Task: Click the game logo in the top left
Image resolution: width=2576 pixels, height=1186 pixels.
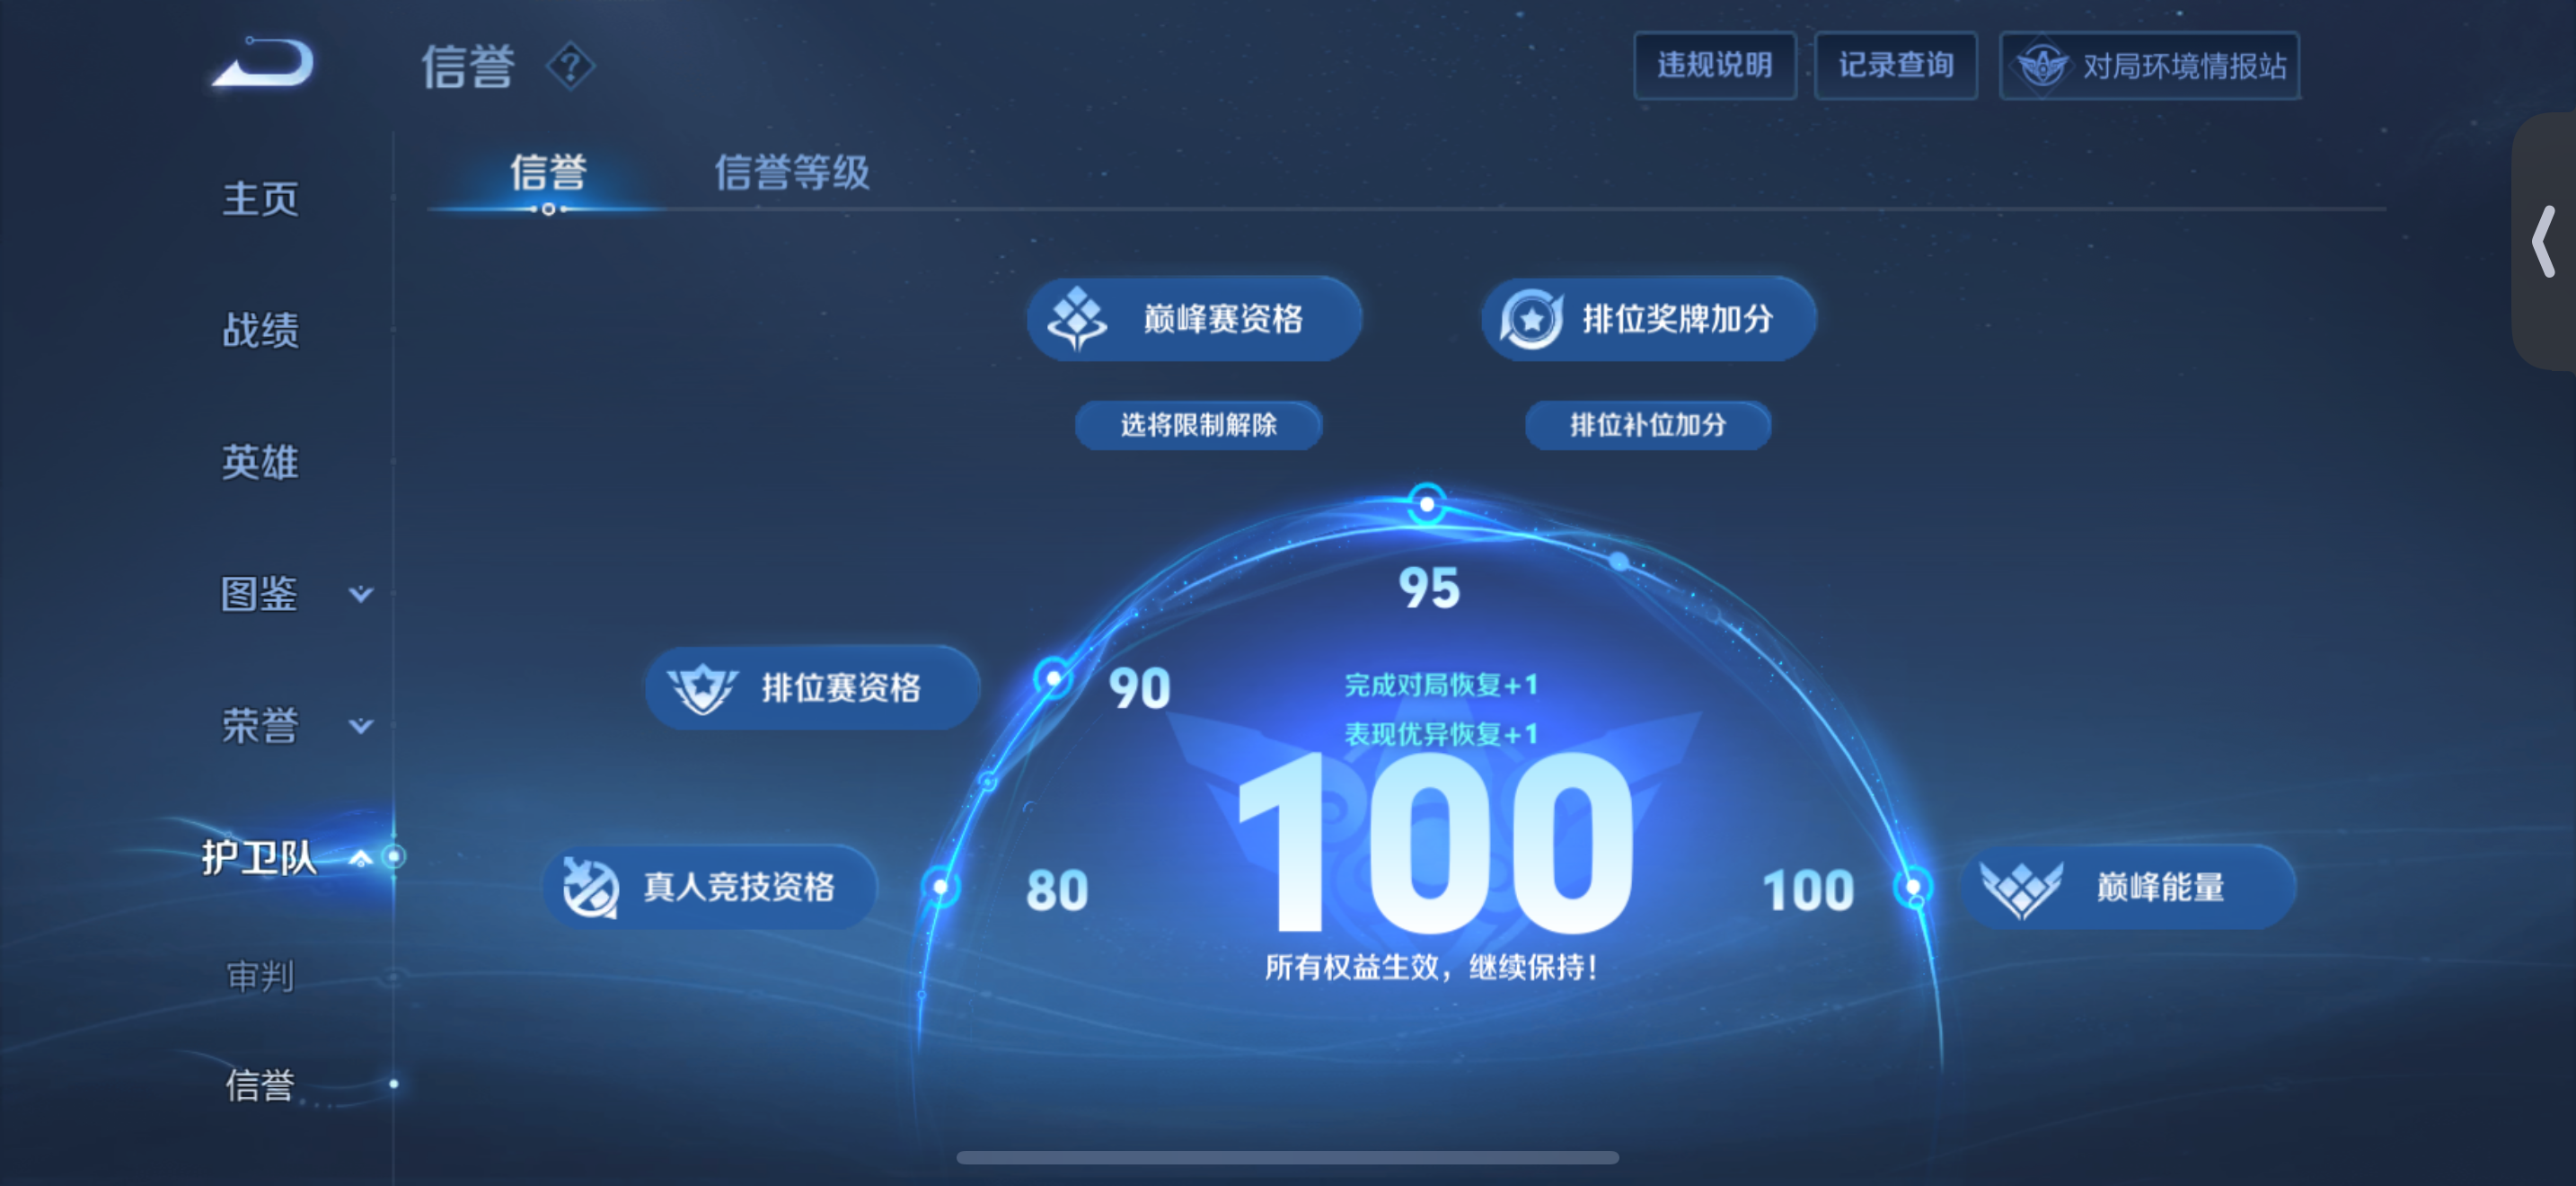Action: [x=262, y=63]
